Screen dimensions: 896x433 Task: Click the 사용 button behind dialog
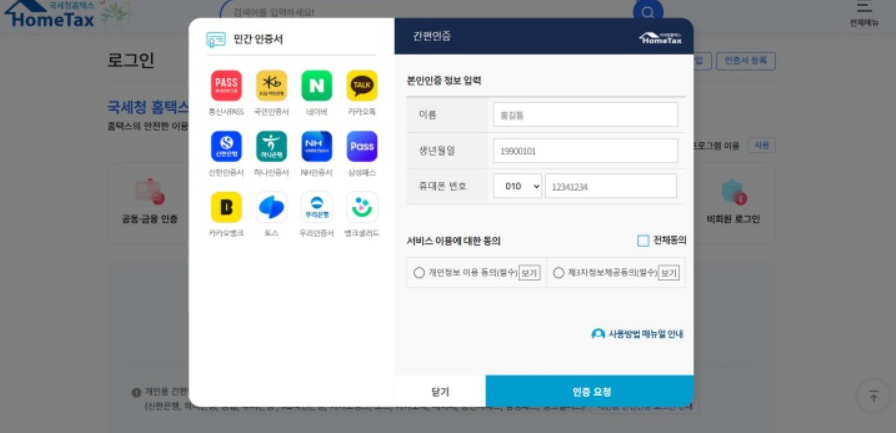coord(762,146)
